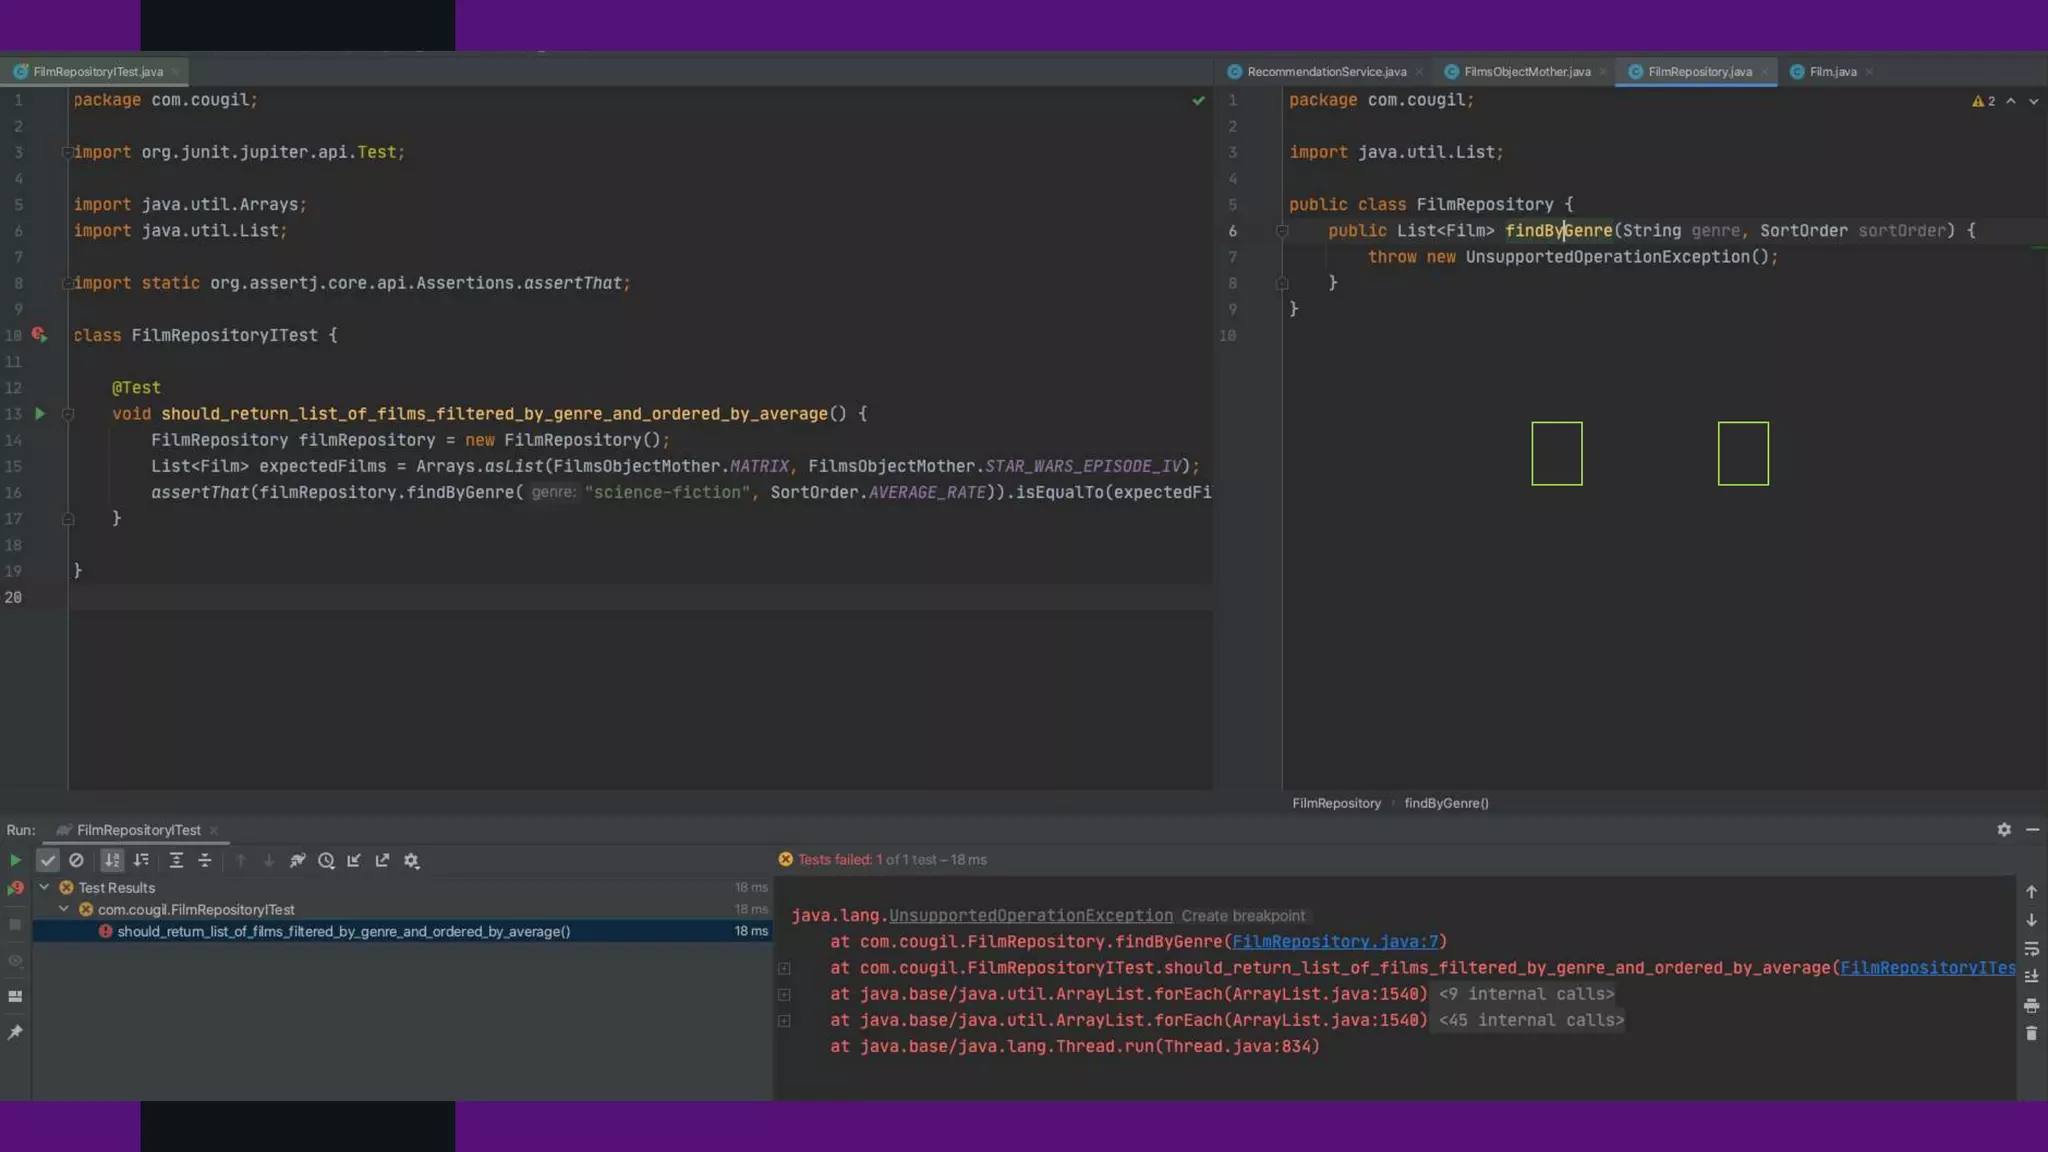Open FilmRepository.java:7 stack trace link
2048x1152 pixels.
[1335, 942]
